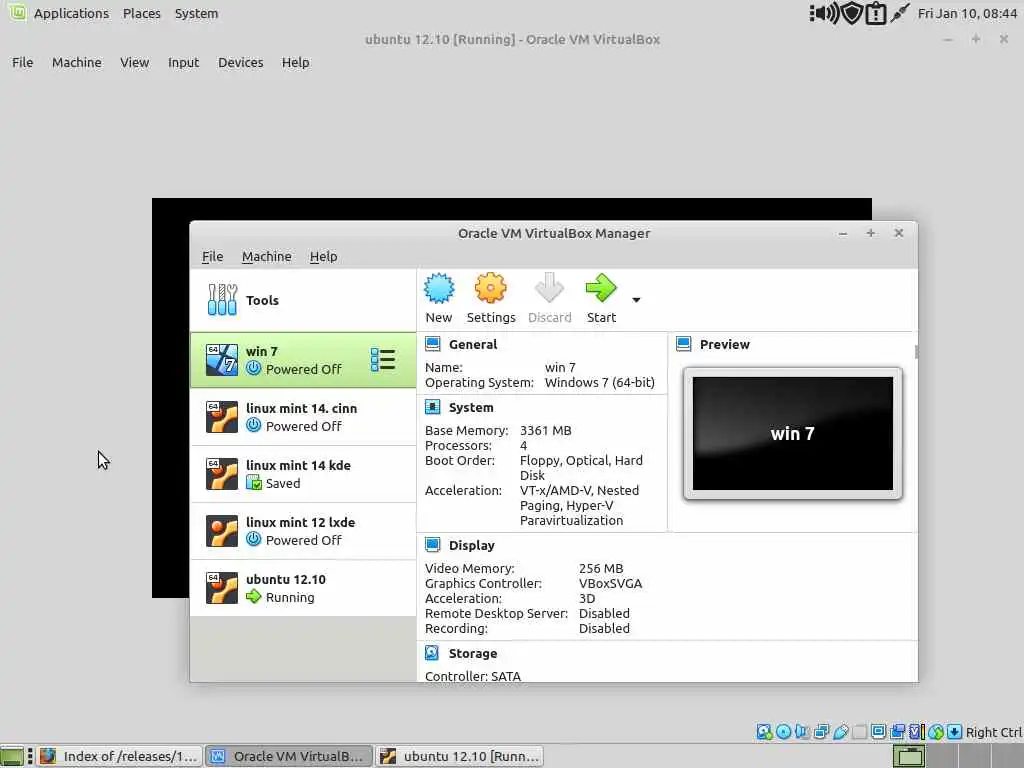Click the Storage section disk icon
Viewport: 1024px width, 768px height.
(x=432, y=653)
